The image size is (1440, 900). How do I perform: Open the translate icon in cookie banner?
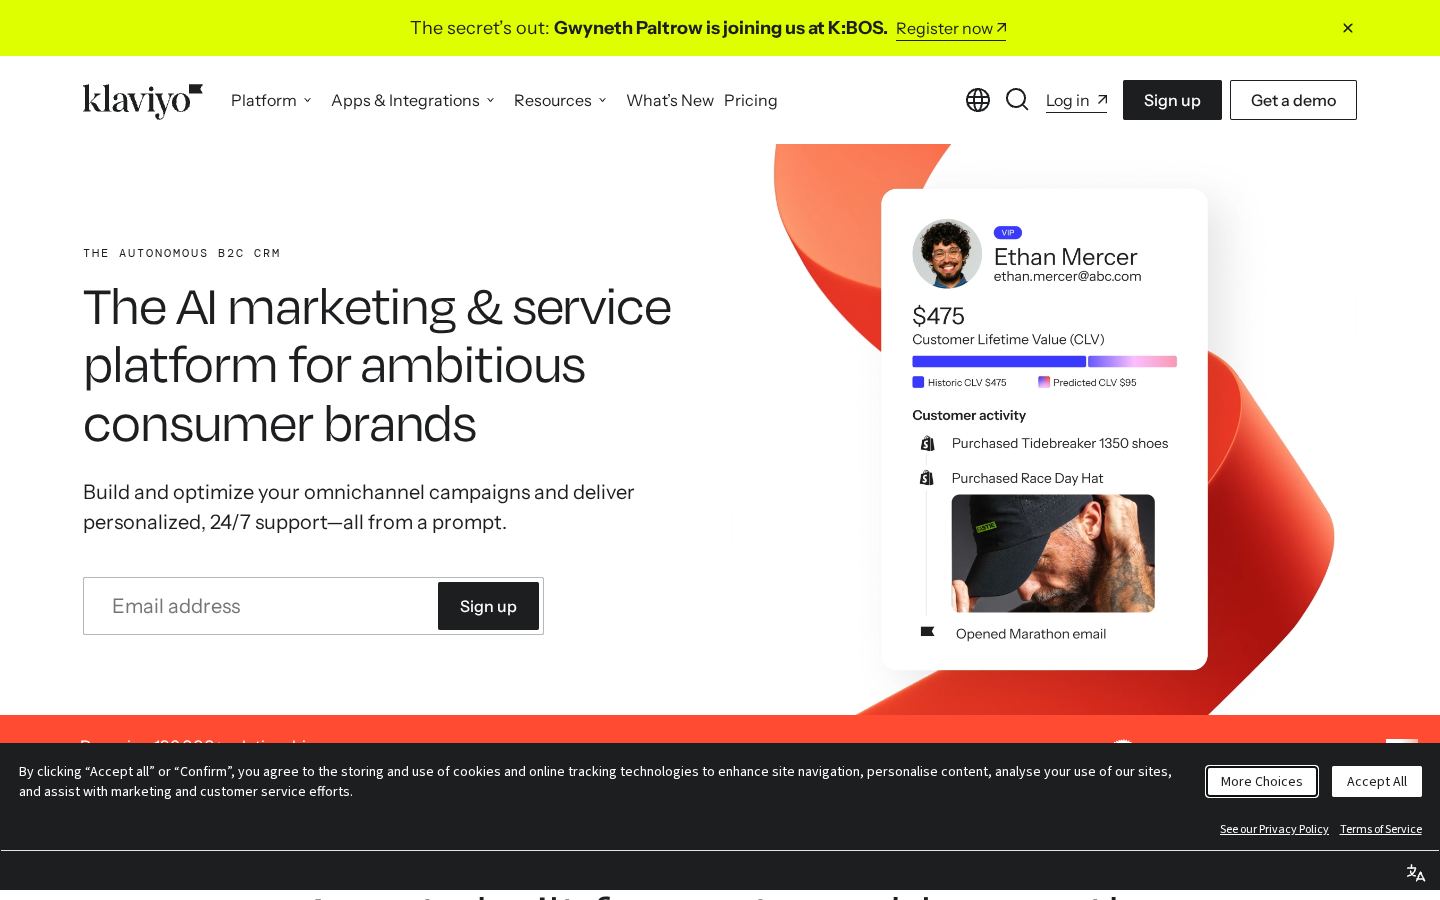1416,873
